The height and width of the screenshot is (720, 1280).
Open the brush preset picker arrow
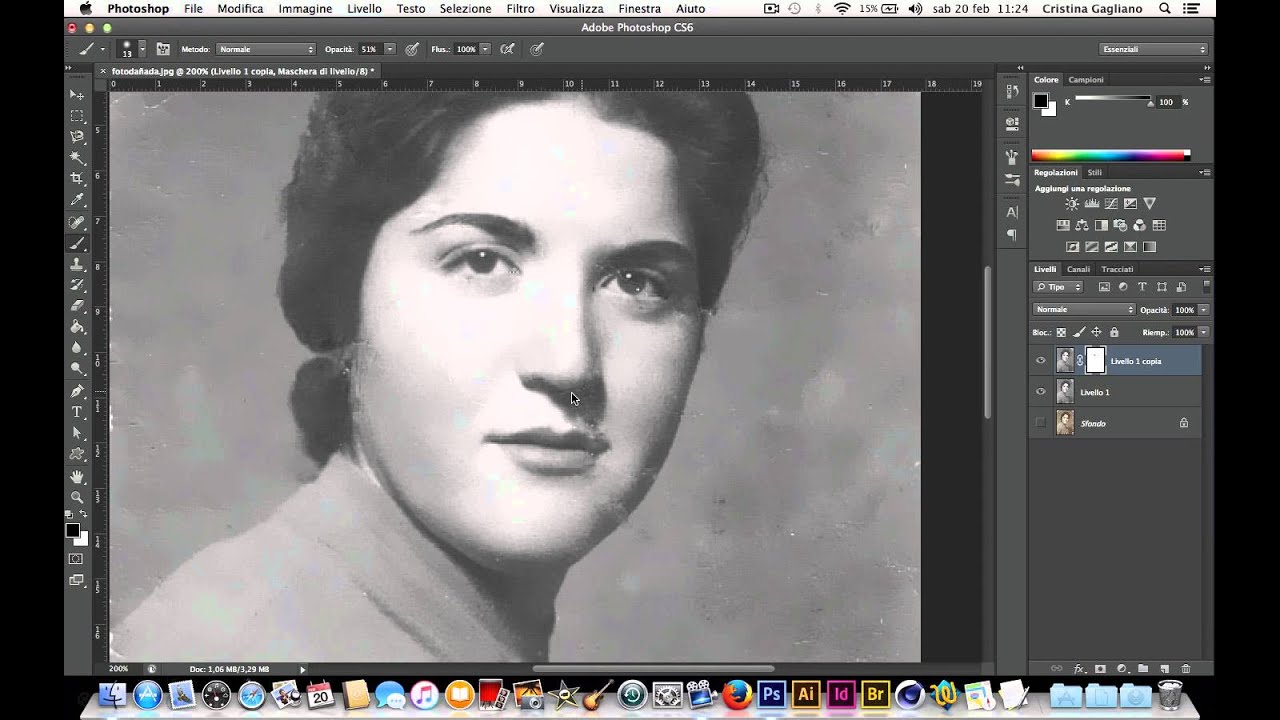pyautogui.click(x=142, y=49)
